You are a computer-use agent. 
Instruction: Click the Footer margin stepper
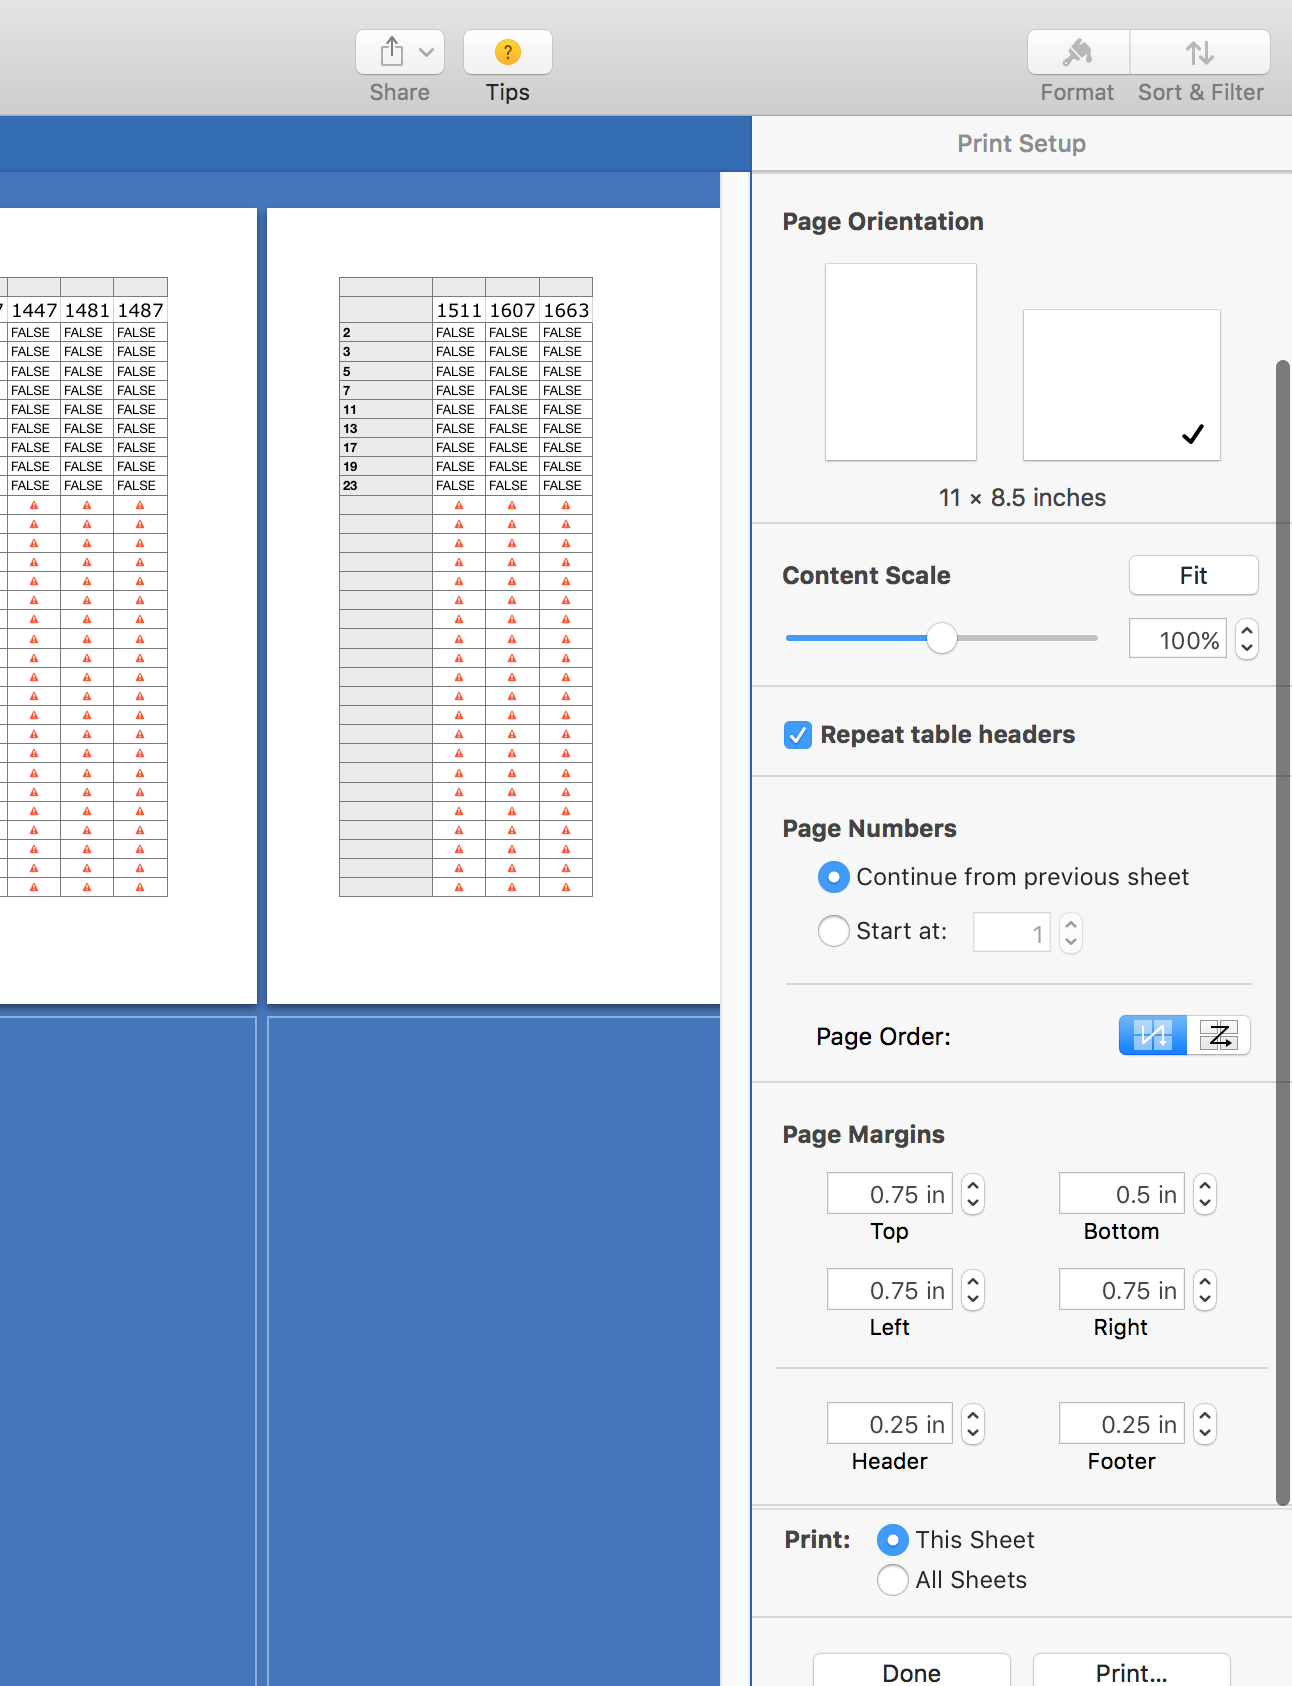1205,1424
